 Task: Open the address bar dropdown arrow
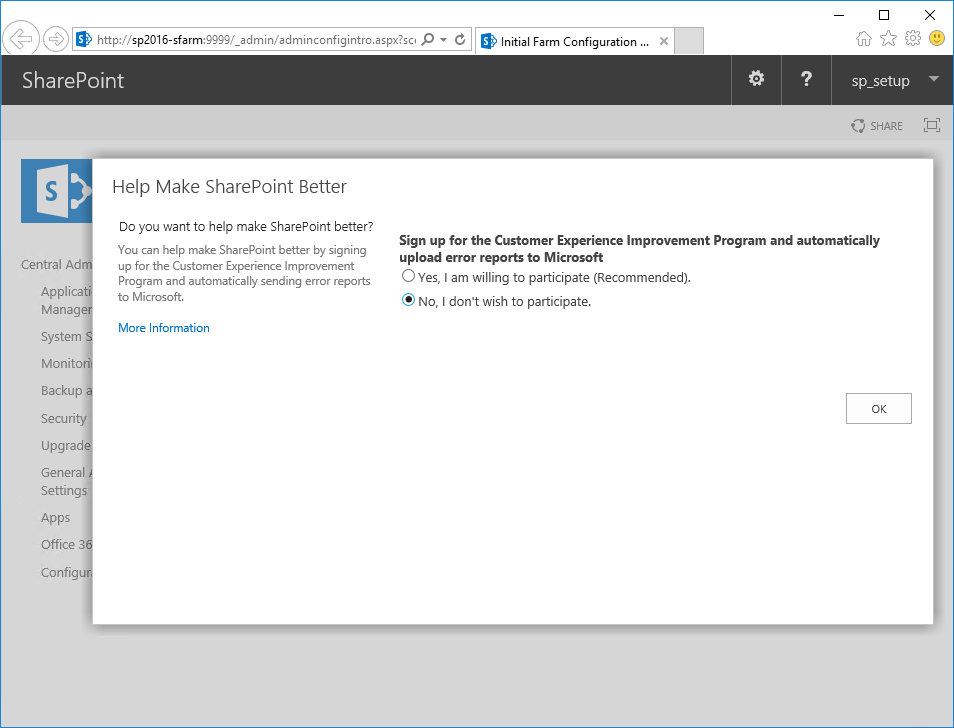click(x=444, y=40)
